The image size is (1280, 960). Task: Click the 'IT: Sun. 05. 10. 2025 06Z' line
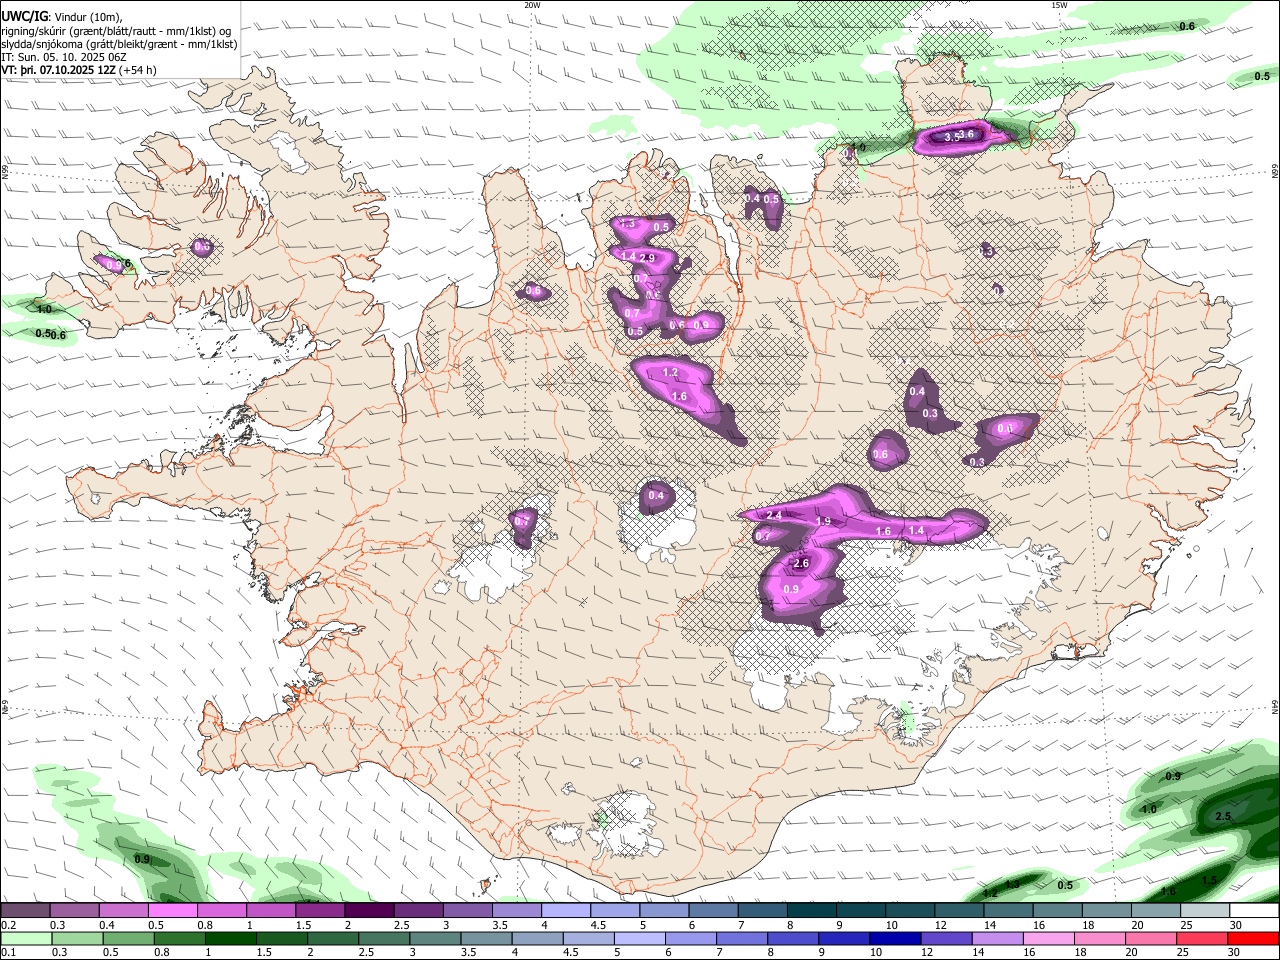pyautogui.click(x=63, y=57)
